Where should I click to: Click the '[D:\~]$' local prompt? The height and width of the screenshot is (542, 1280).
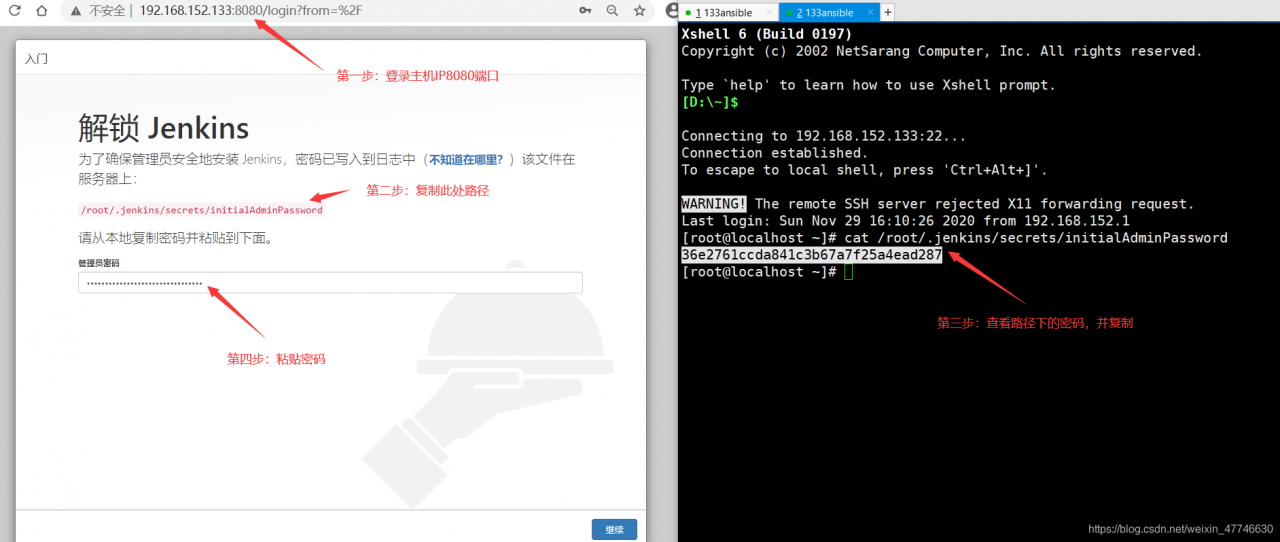pyautogui.click(x=710, y=102)
